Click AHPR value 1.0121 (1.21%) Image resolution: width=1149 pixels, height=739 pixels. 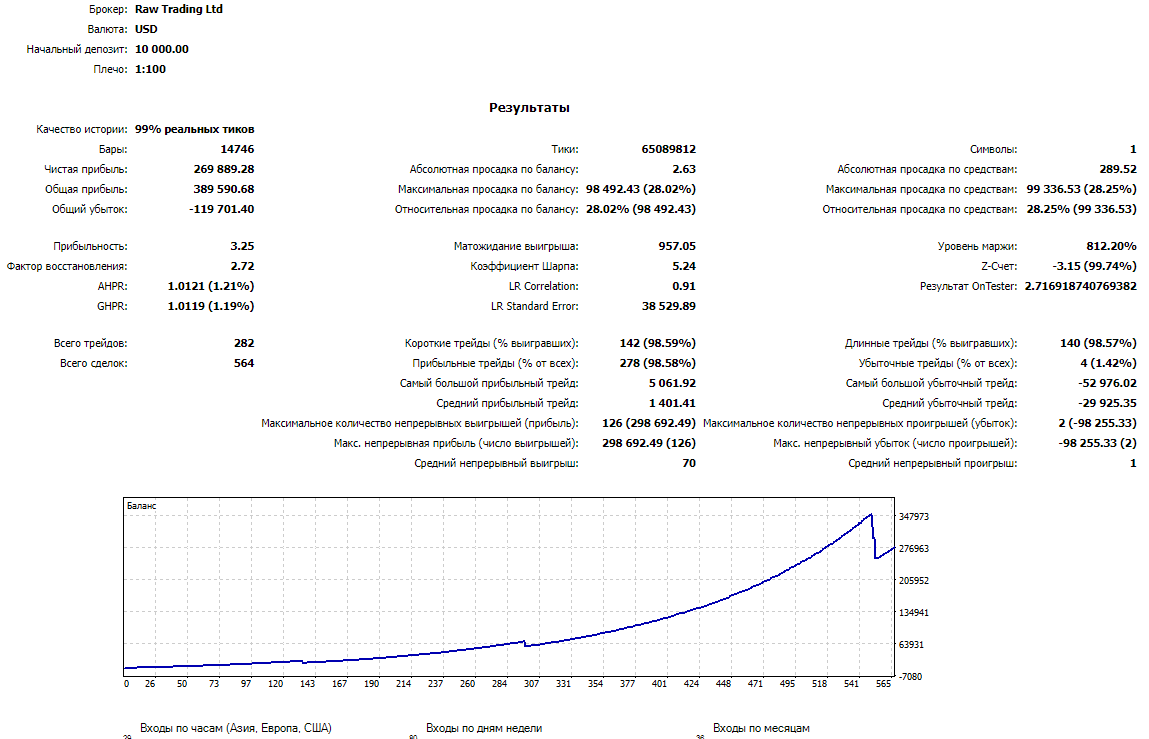211,286
